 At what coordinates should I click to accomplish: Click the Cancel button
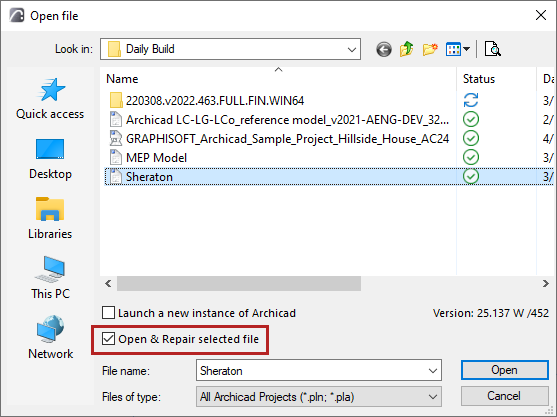pyautogui.click(x=504, y=396)
